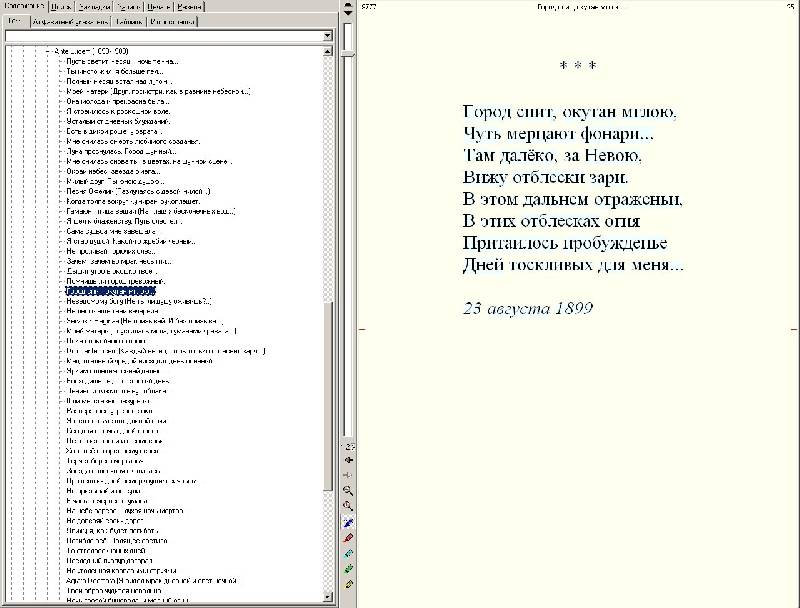This screenshot has height=608, width=800.
Task: Open the Поиск tab
Action: pos(61,7)
